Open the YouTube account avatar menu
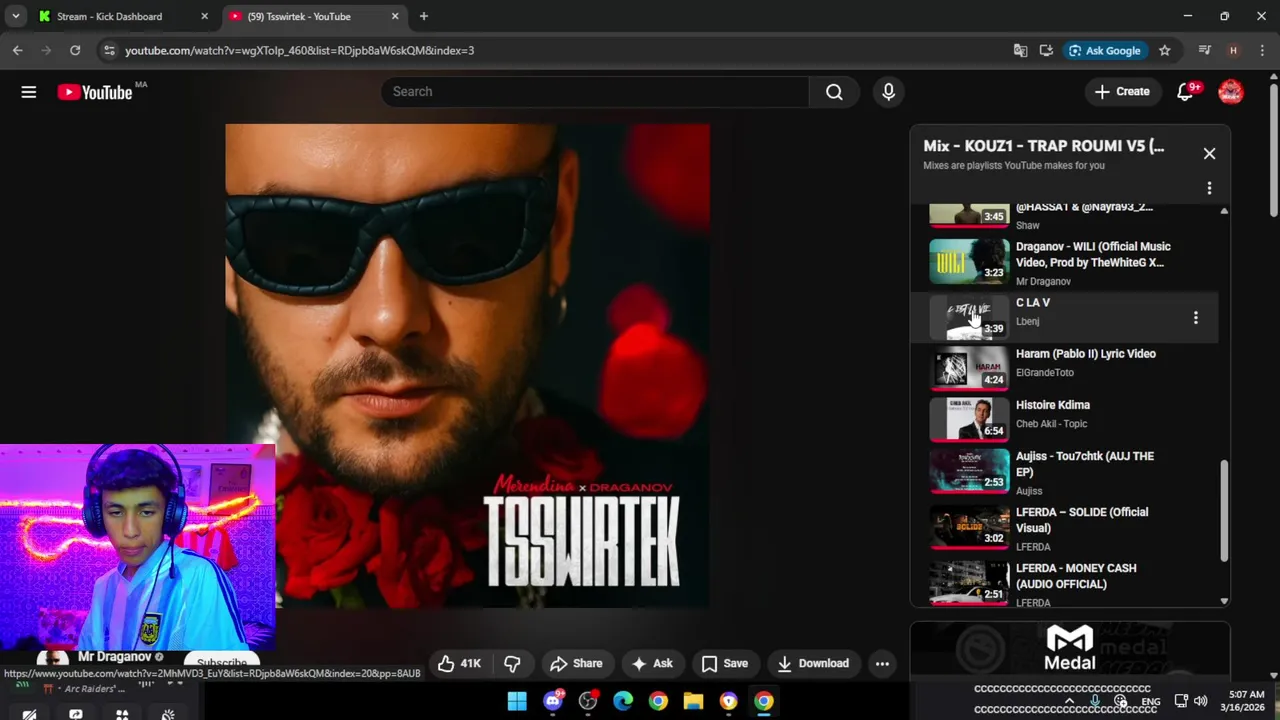Screen dimensions: 1280x720 [x=1231, y=92]
